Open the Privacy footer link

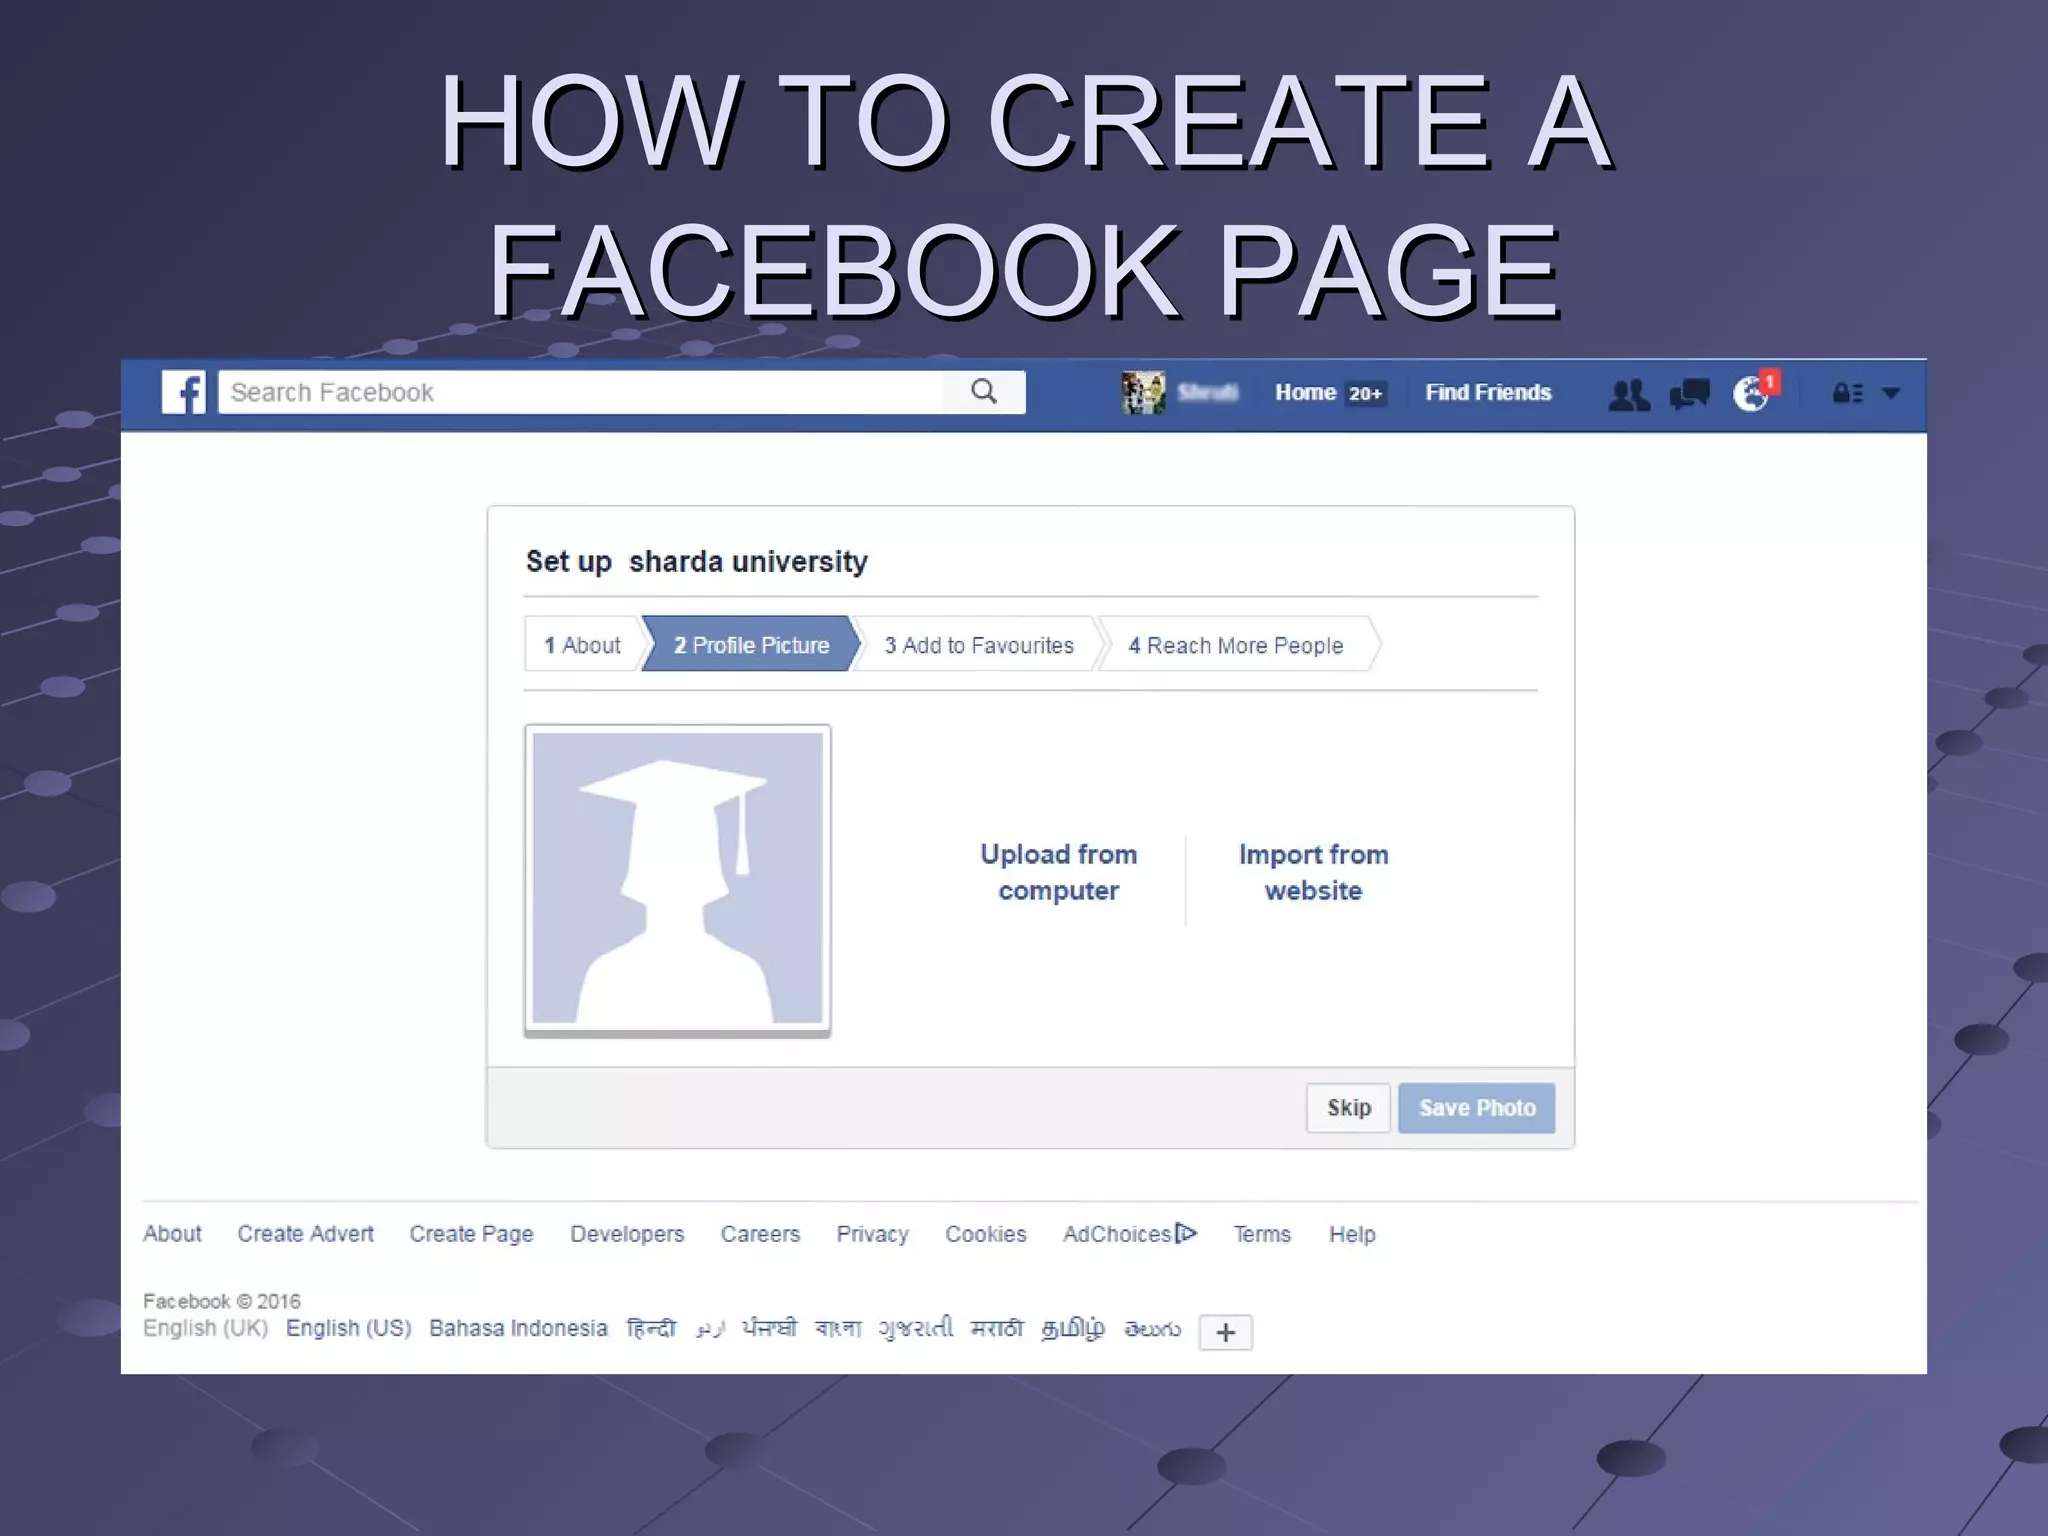(x=872, y=1234)
